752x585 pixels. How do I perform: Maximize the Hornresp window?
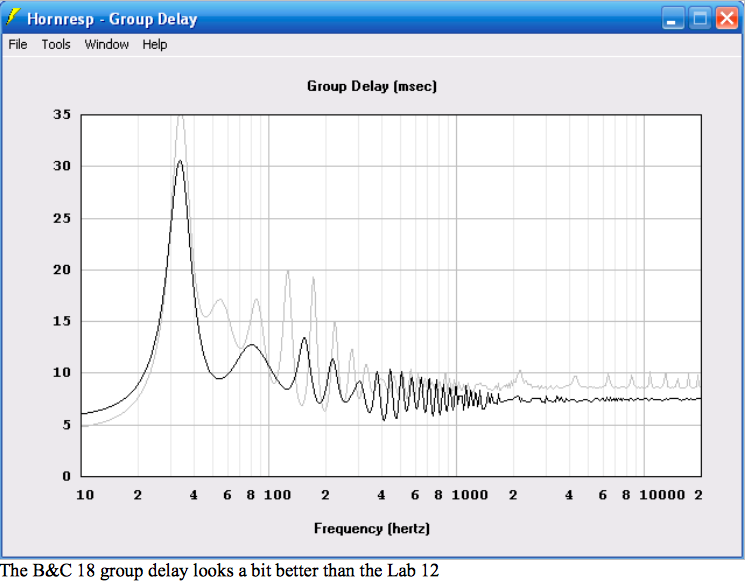pyautogui.click(x=700, y=19)
